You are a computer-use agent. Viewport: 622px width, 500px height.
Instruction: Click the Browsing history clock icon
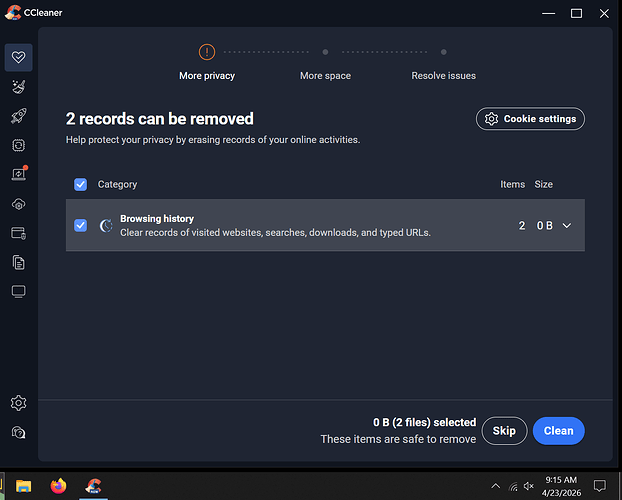point(106,225)
